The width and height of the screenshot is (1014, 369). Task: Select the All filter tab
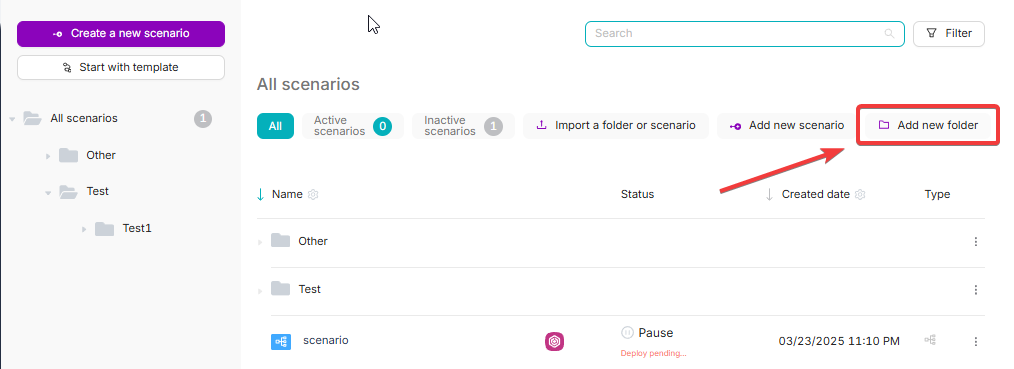pyautogui.click(x=275, y=126)
